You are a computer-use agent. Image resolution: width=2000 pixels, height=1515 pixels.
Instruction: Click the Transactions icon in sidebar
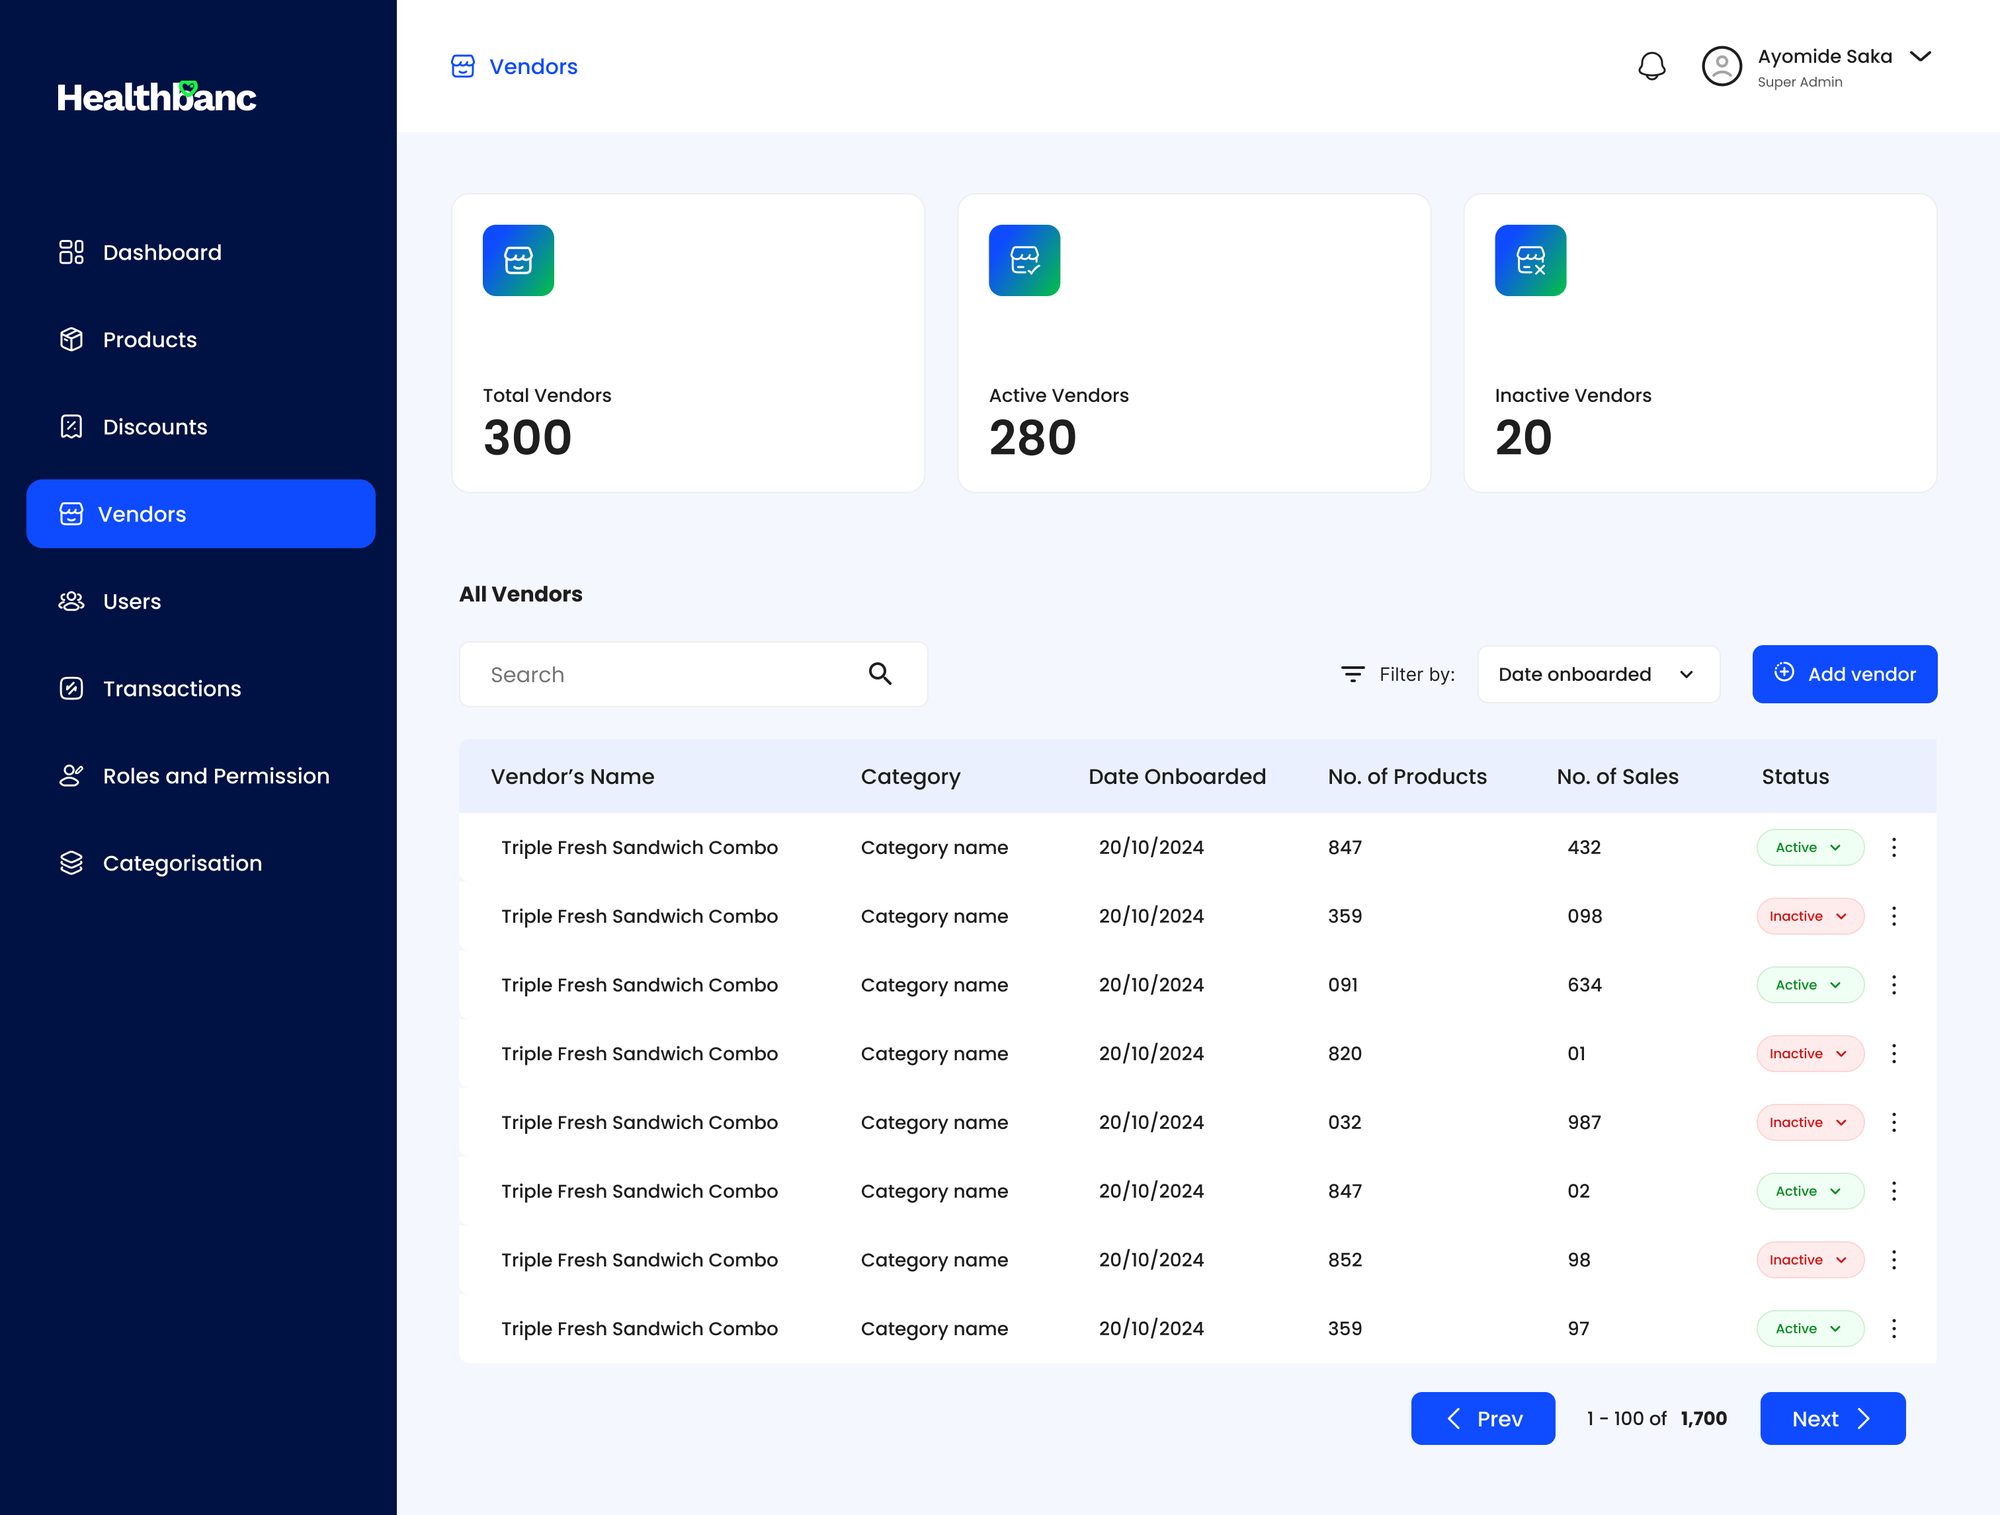pyautogui.click(x=71, y=688)
